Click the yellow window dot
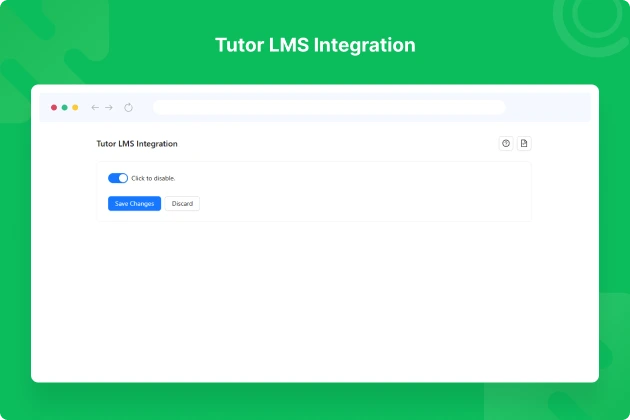This screenshot has height=420, width=630. point(75,107)
